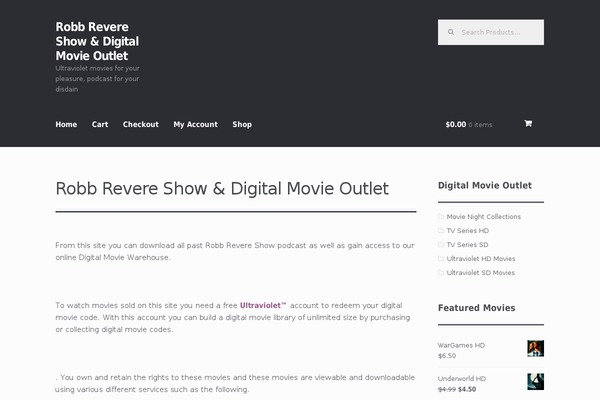This screenshot has width=600, height=400.
Task: Click folder icon beside Ultraviolet HD Movies
Action: (x=441, y=259)
